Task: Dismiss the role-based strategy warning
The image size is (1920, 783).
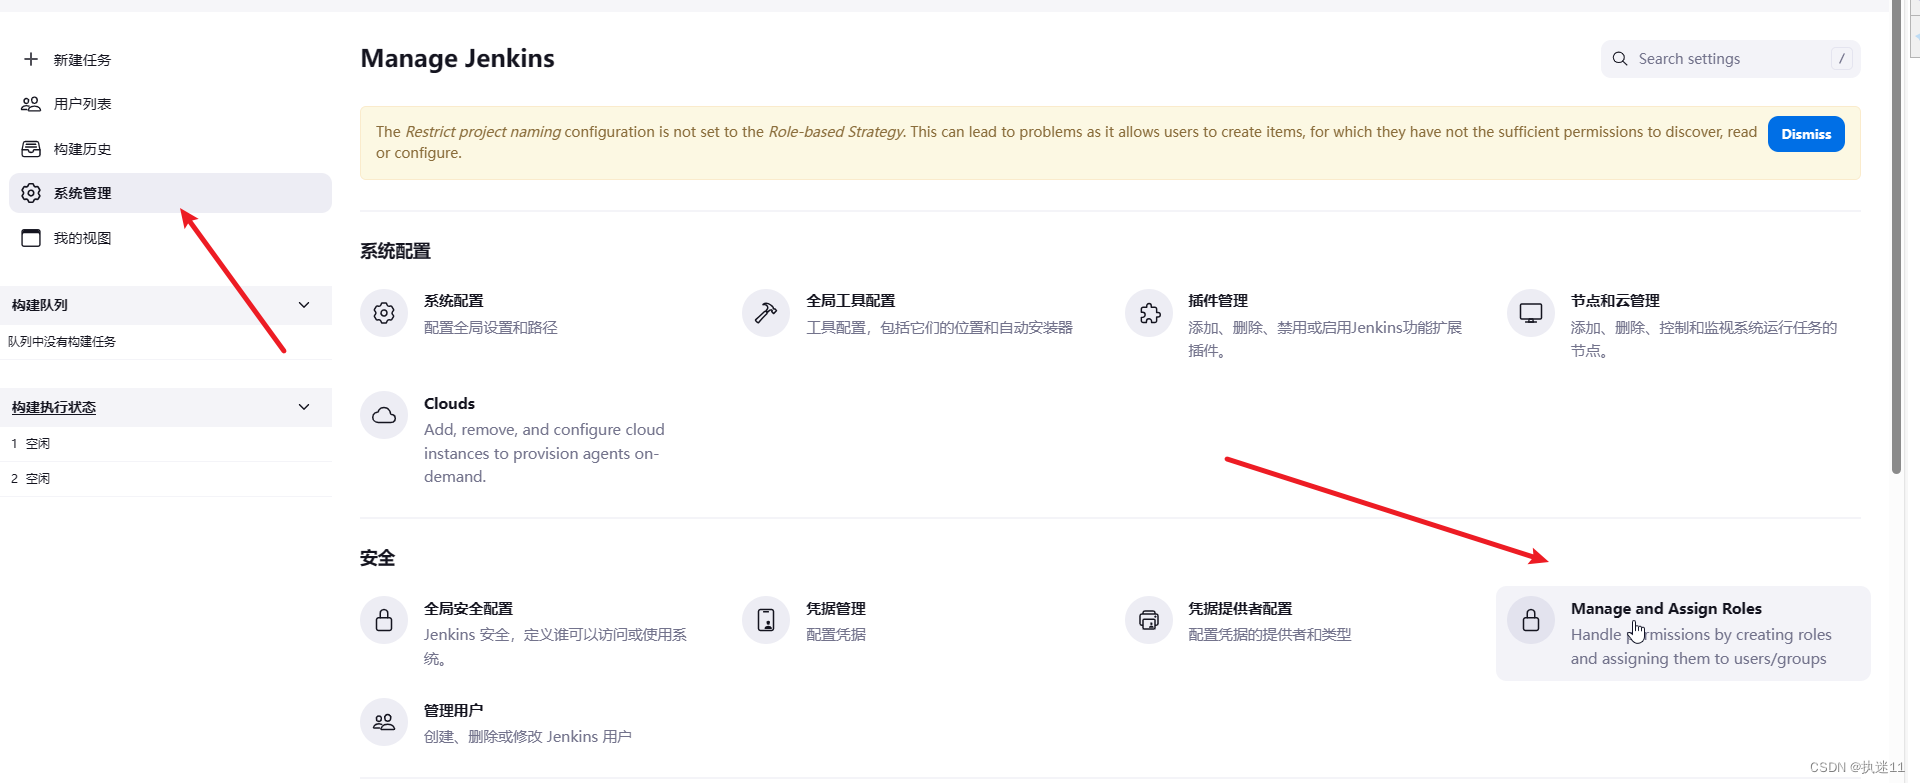Action: coord(1806,134)
